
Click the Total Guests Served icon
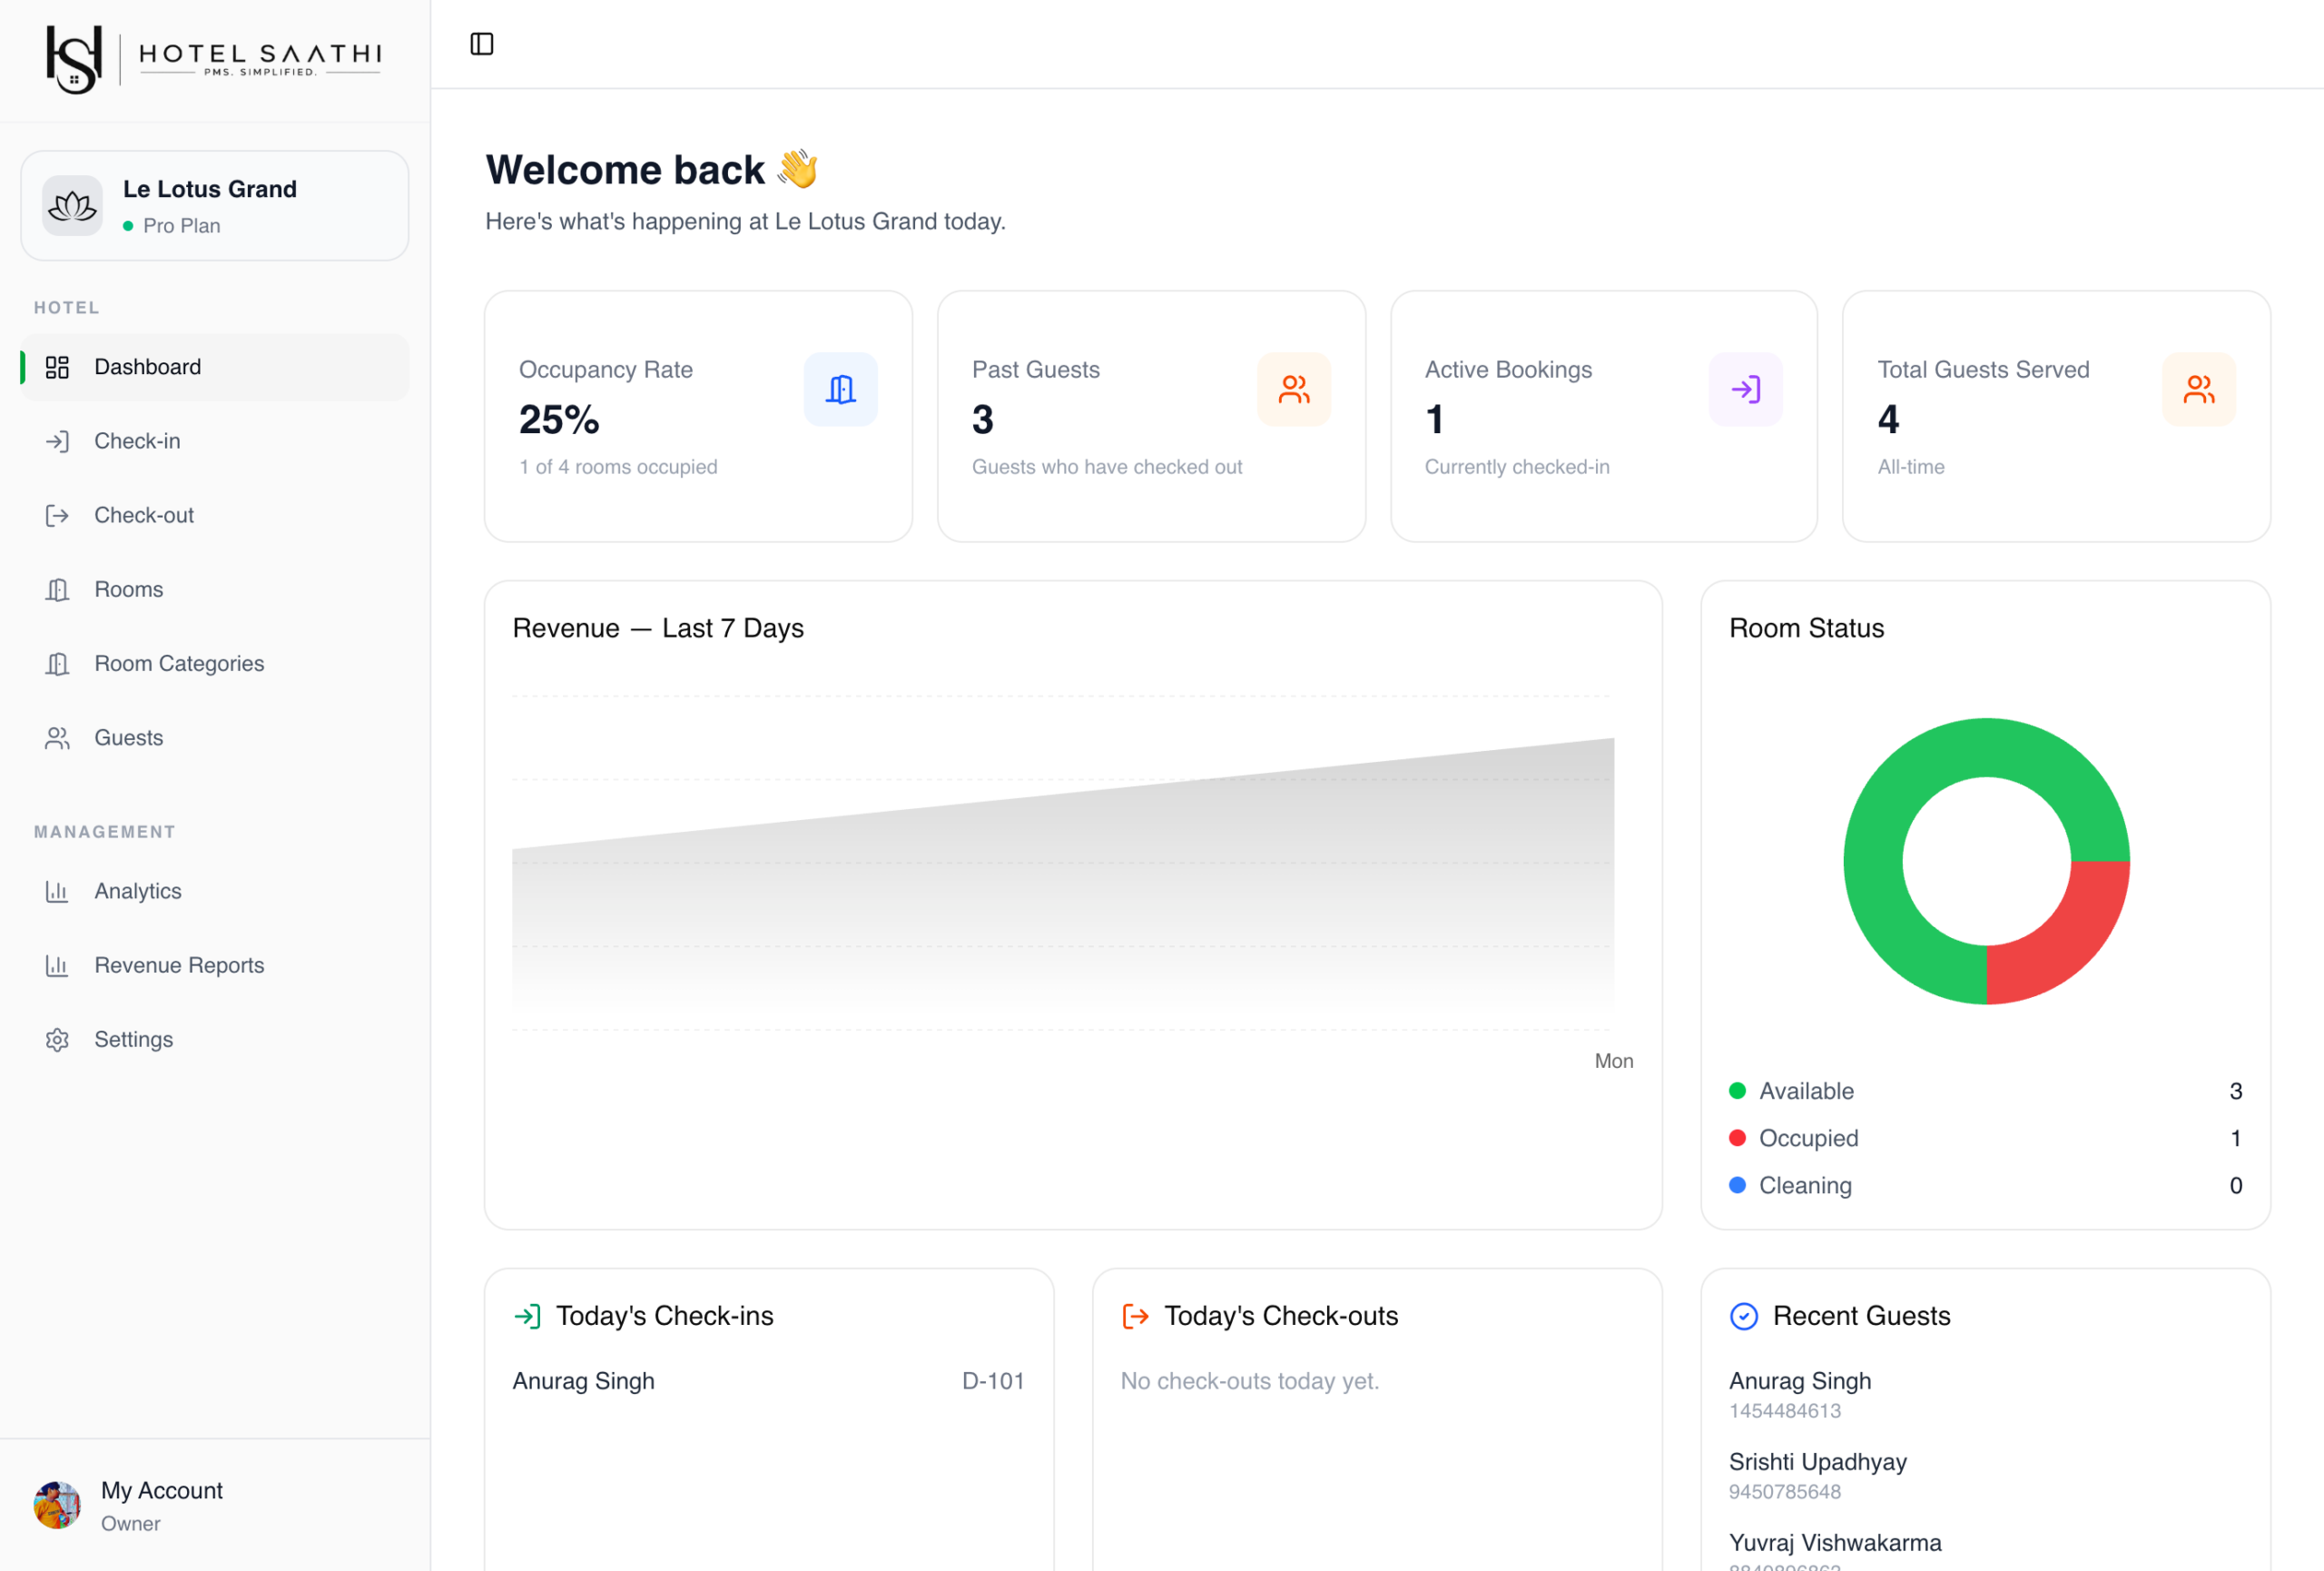coord(2199,389)
